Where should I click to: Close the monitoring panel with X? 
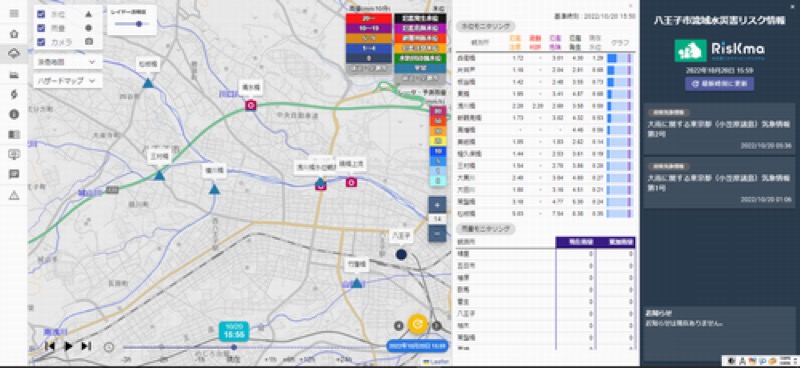pos(630,6)
